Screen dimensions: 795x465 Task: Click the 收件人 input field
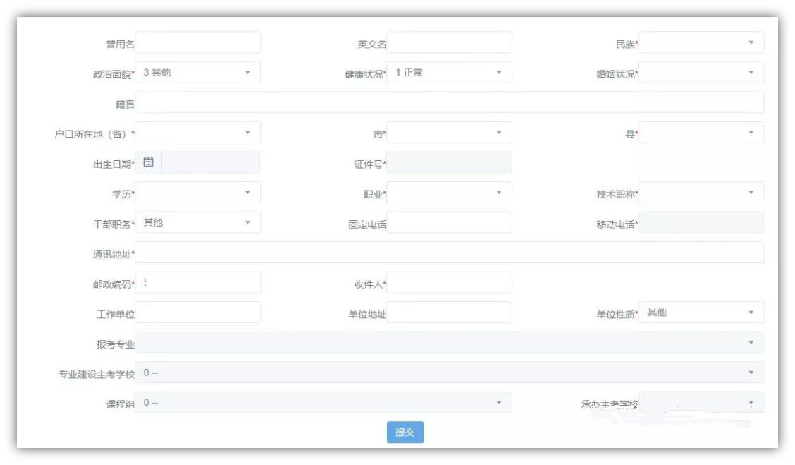449,283
